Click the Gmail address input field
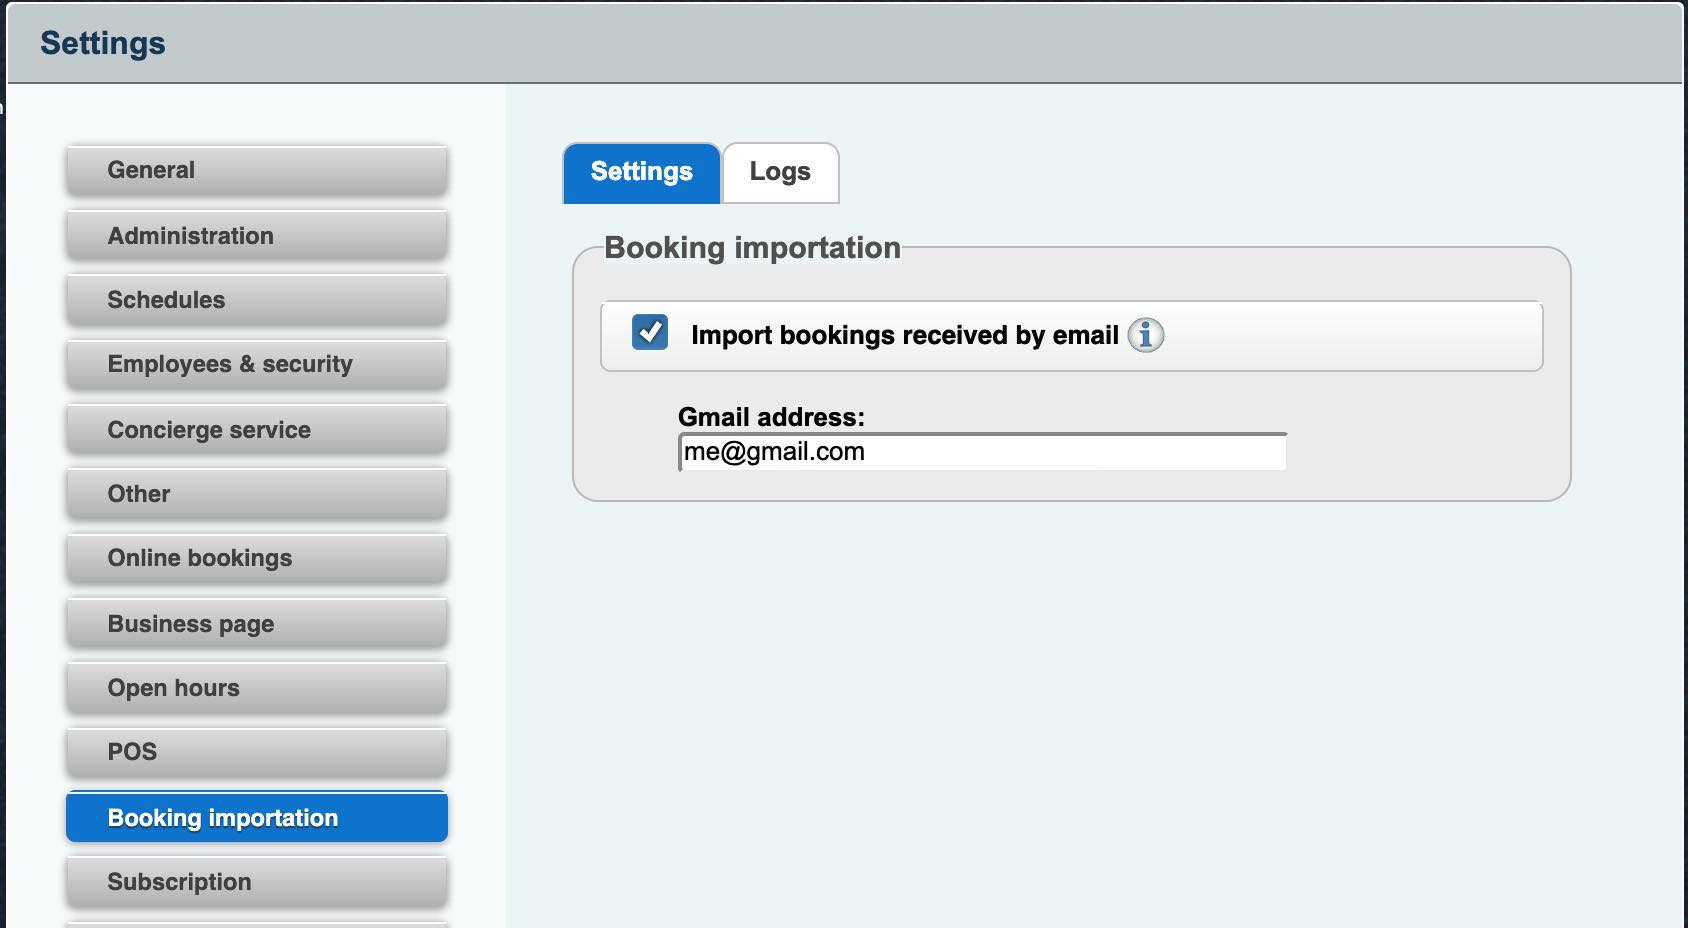1688x928 pixels. (983, 452)
